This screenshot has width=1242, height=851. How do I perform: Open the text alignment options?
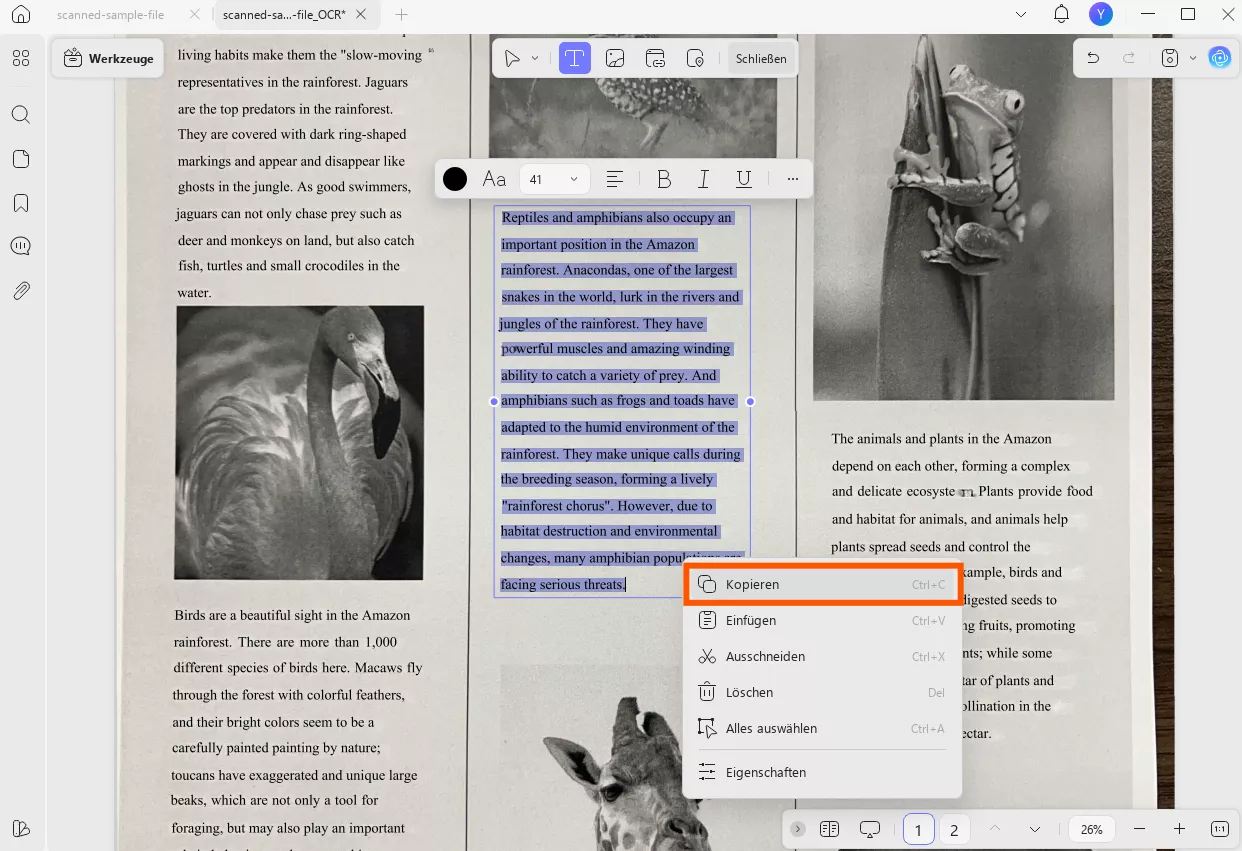(x=615, y=179)
